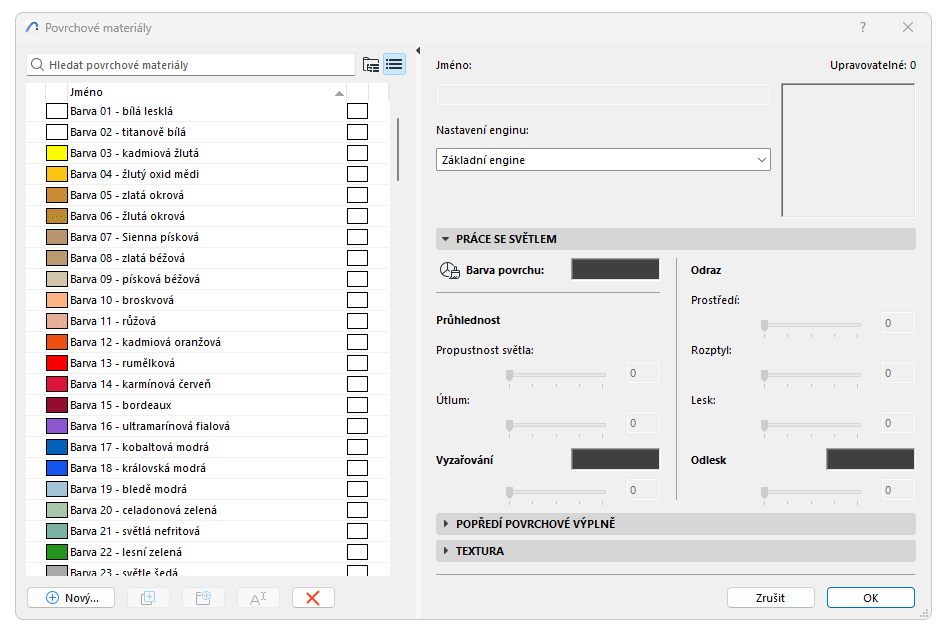Create a new folder for materials
Image resolution: width=944 pixels, height=640 pixels.
[x=204, y=597]
